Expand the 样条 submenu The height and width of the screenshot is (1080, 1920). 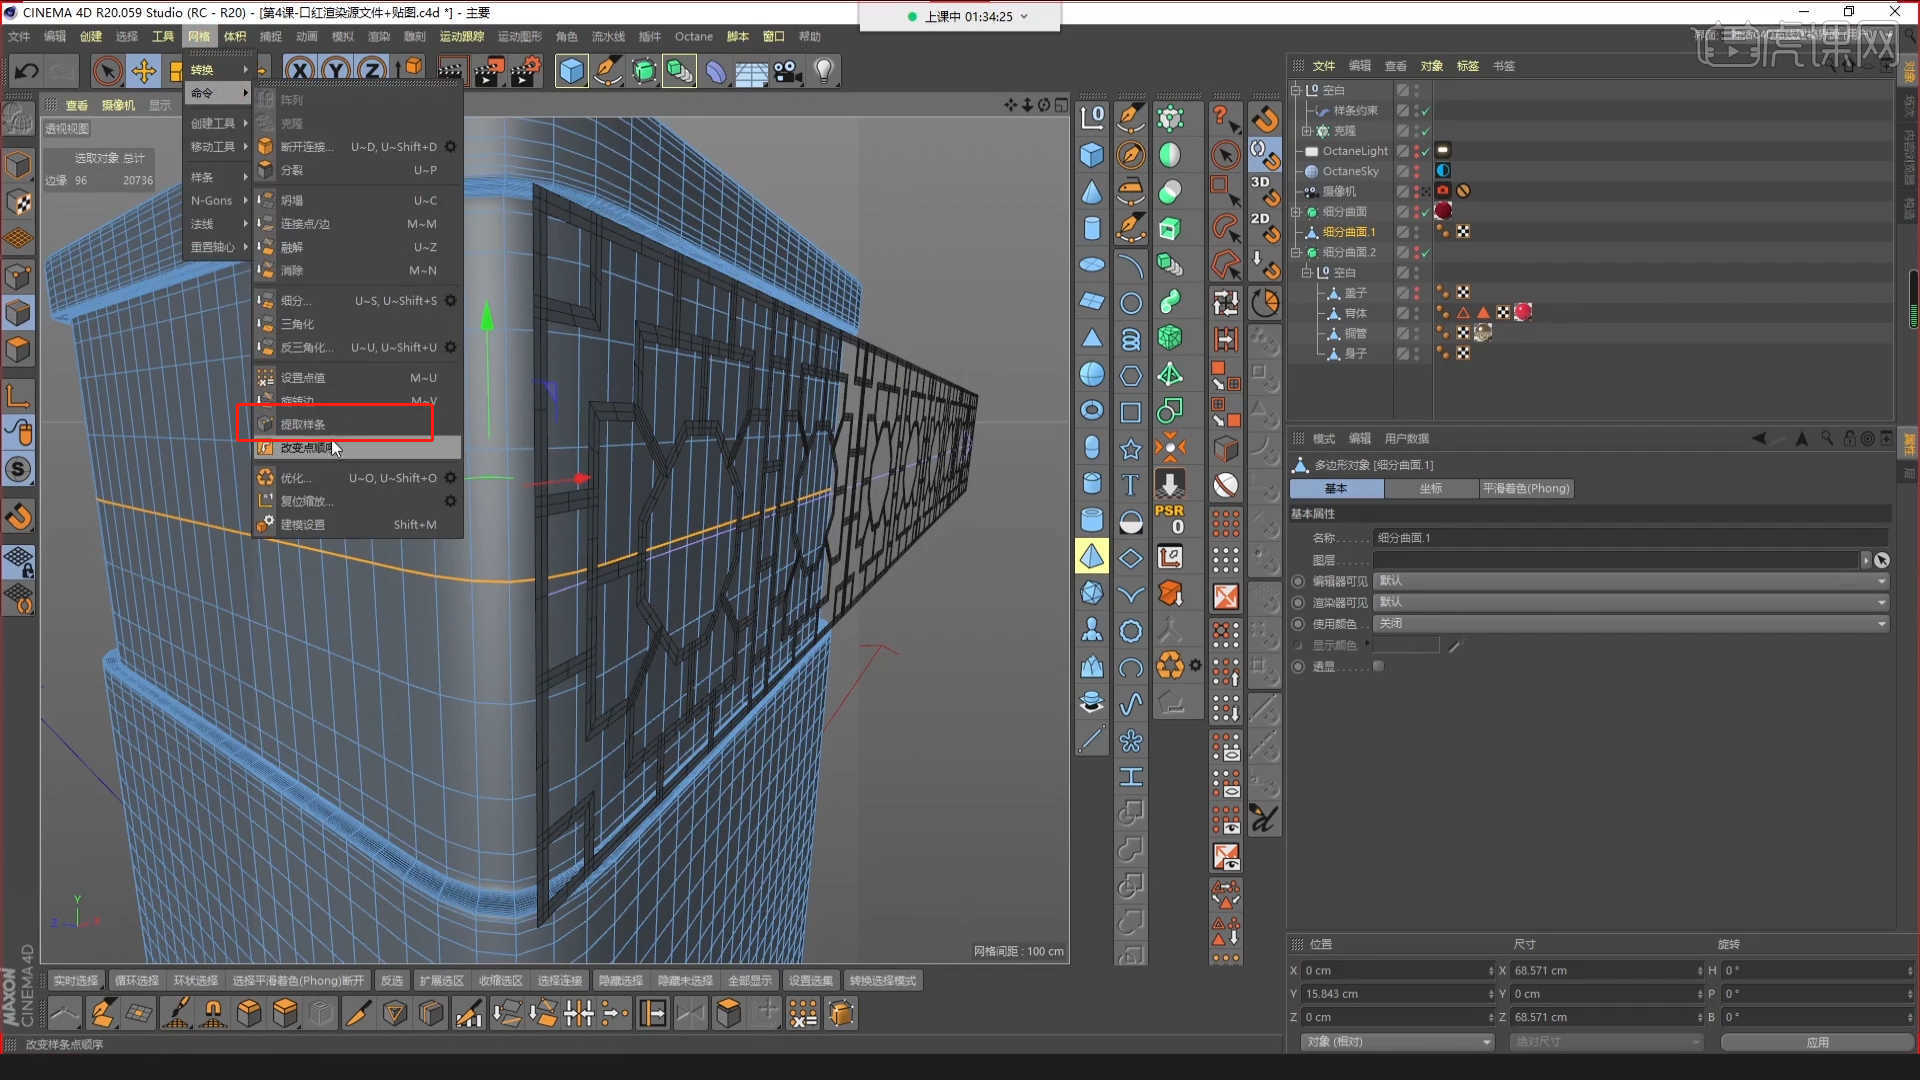(218, 177)
